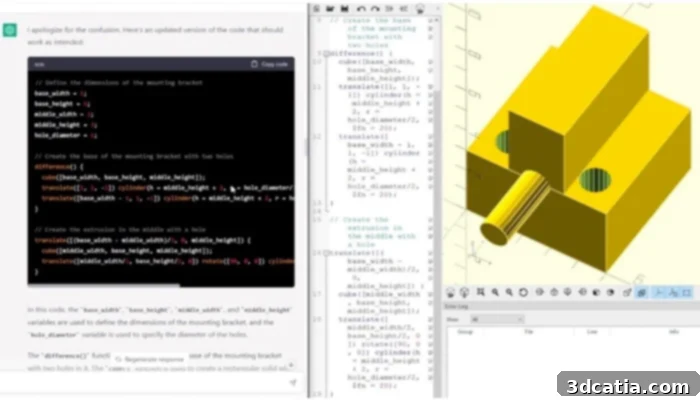Toggle Perspective projection in viewer toolbar
Screen dimensions: 700x400
[628, 292]
